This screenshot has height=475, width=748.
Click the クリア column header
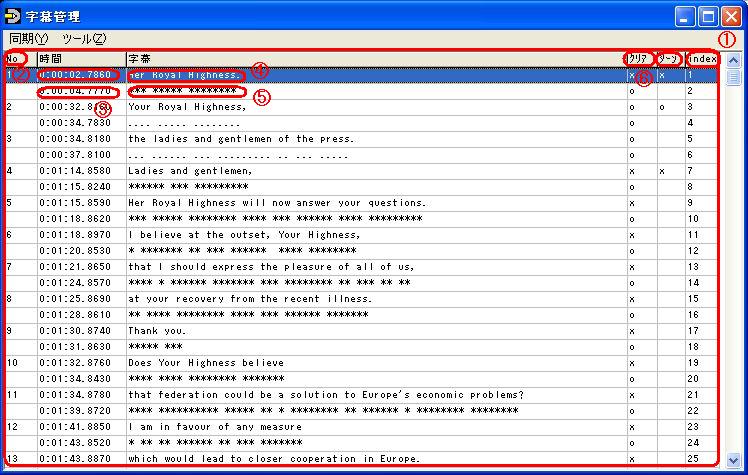[x=640, y=59]
